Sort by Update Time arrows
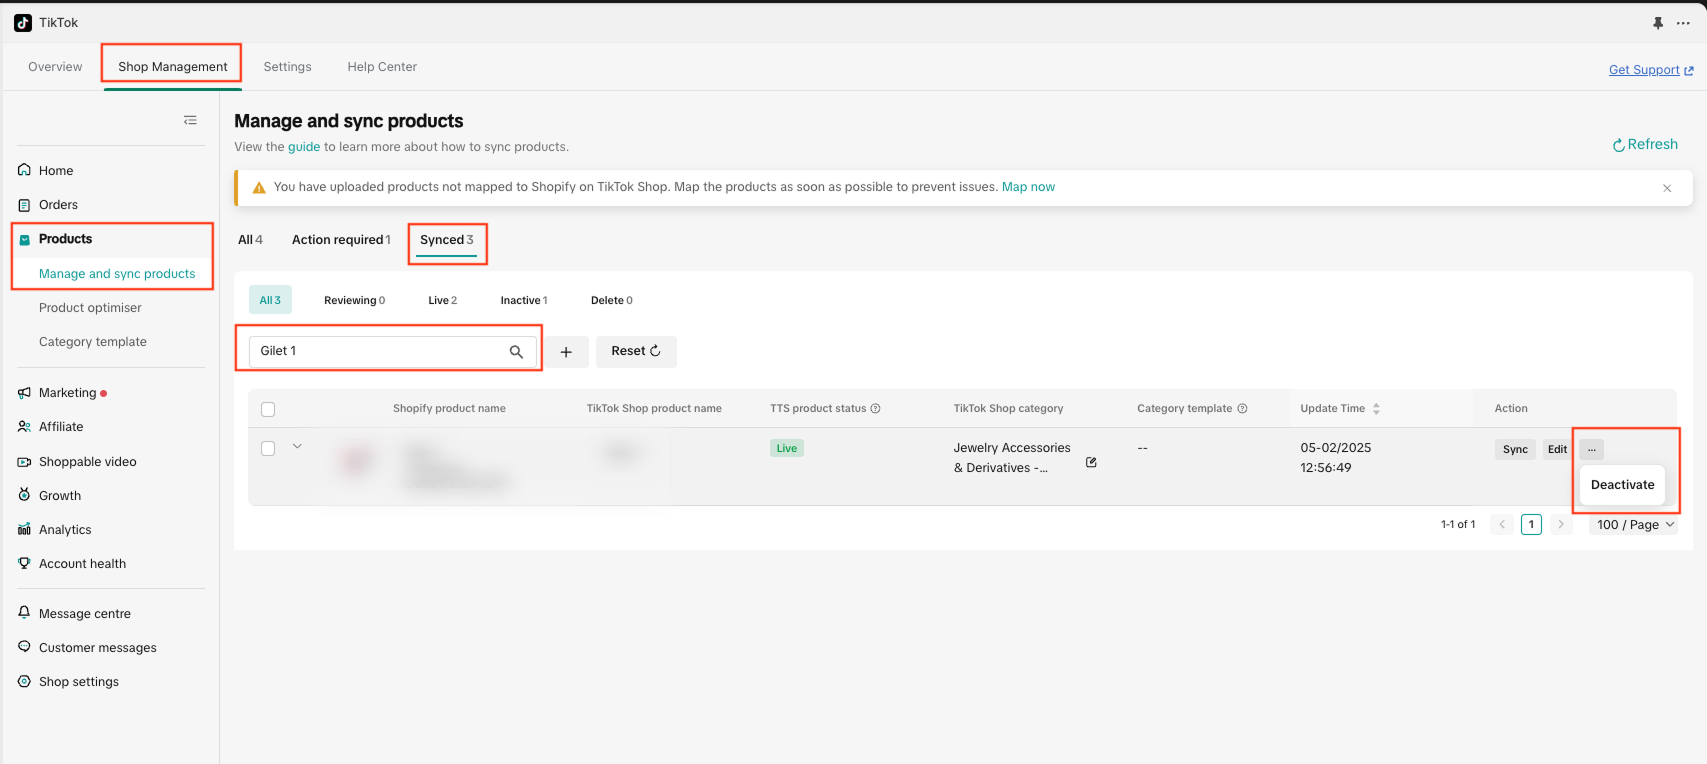1707x764 pixels. coord(1376,409)
